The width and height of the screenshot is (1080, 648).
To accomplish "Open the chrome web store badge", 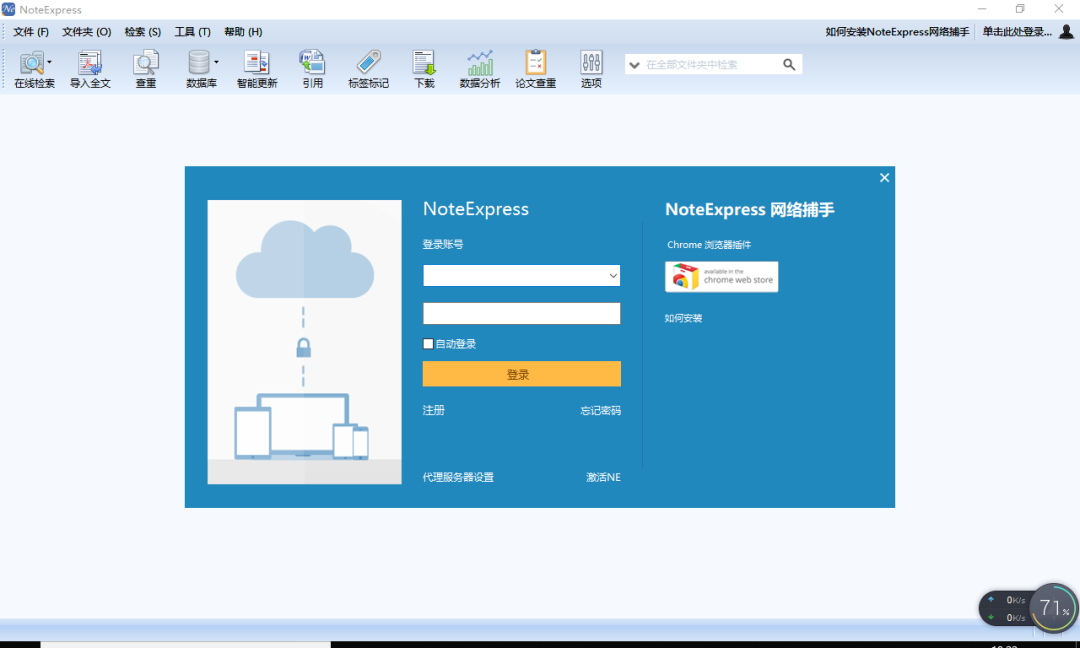I will (x=721, y=277).
